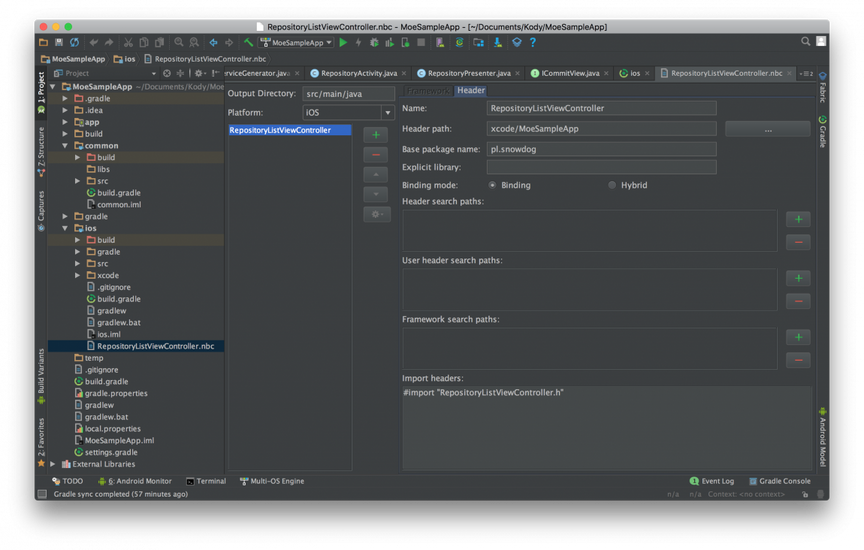Click the Cut scissors icon
The image size is (864, 550).
pyautogui.click(x=128, y=42)
